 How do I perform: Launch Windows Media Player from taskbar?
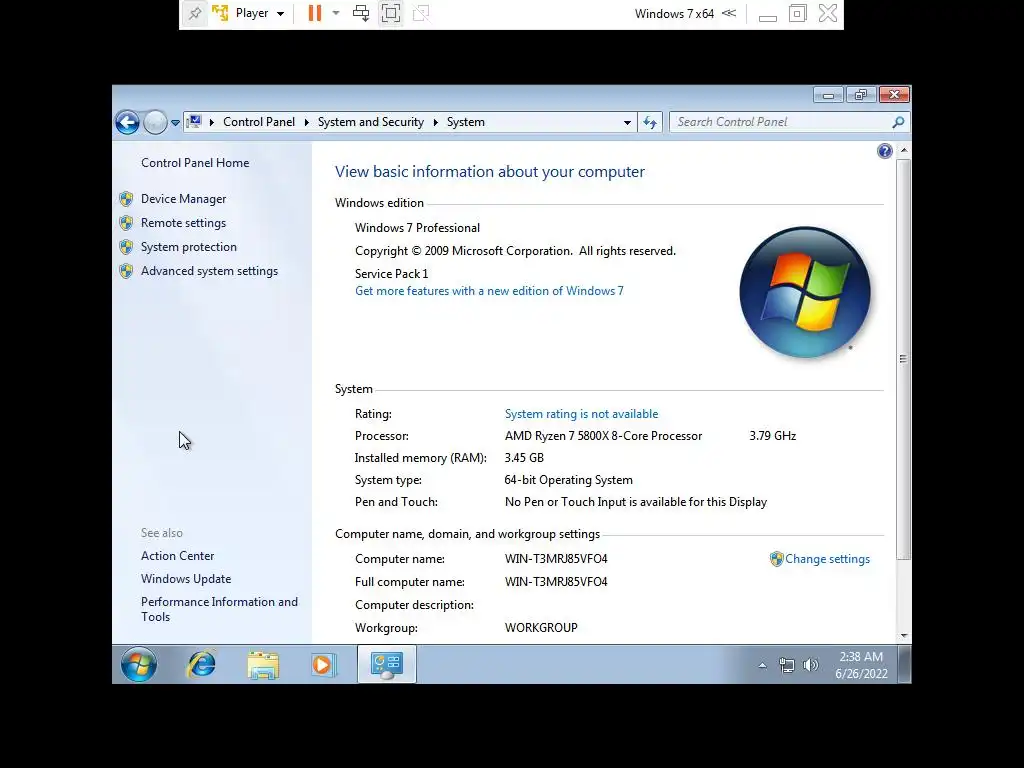tap(323, 665)
